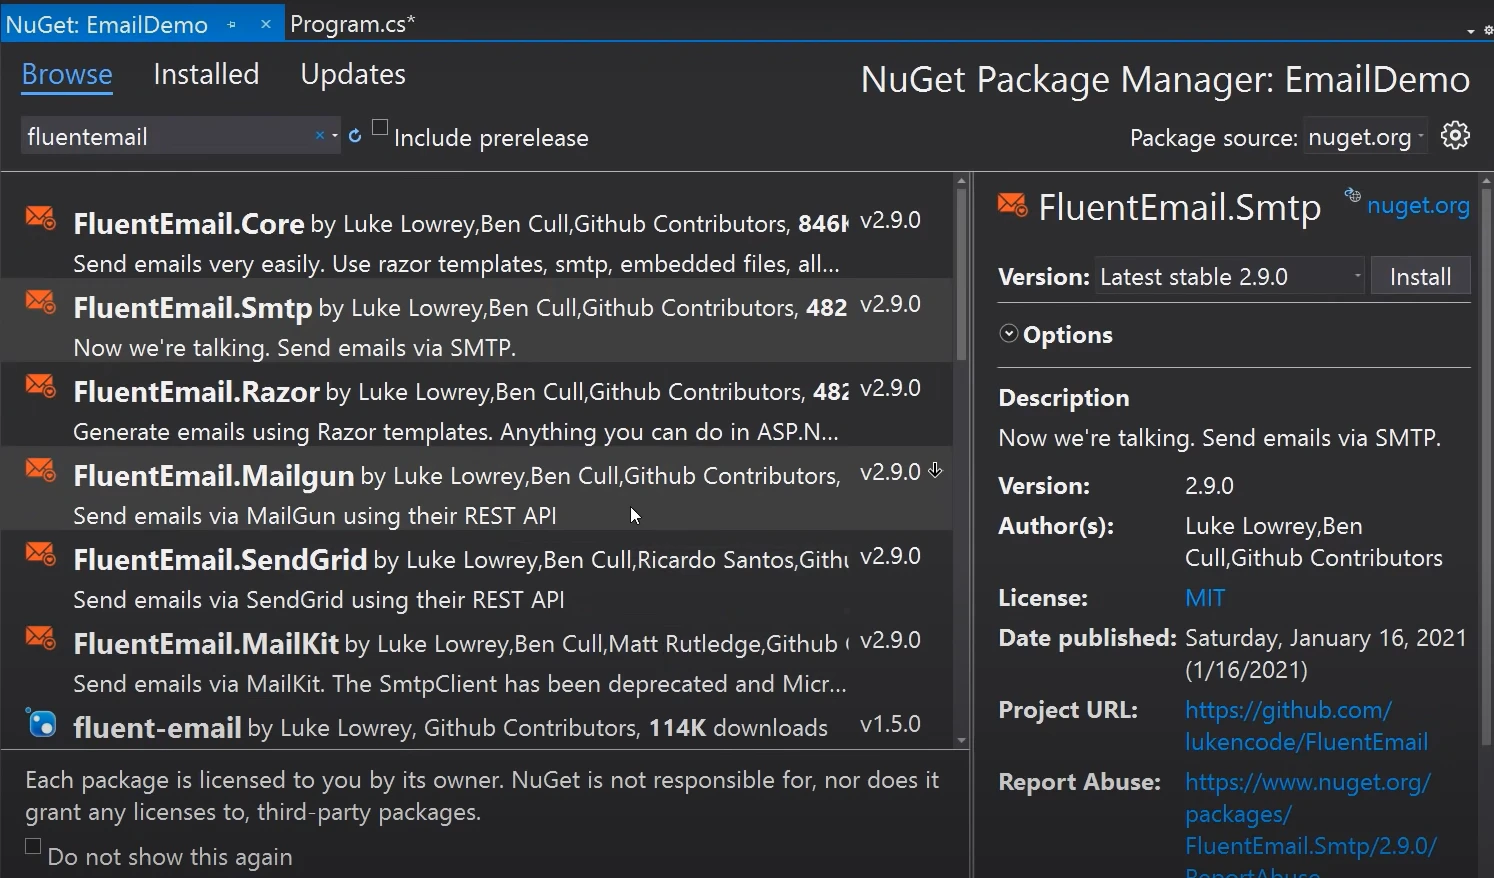The height and width of the screenshot is (878, 1494).
Task: Open document tabs overflow dropdown arrow
Action: (1470, 31)
